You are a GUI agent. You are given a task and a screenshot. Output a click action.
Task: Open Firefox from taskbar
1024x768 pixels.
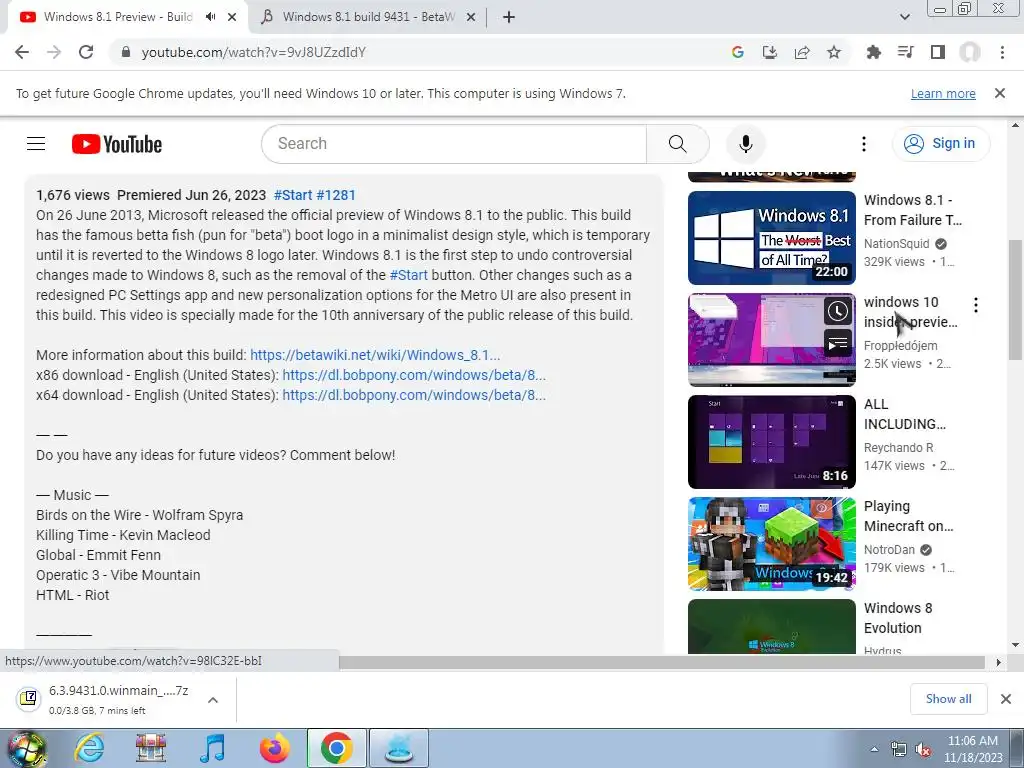275,748
